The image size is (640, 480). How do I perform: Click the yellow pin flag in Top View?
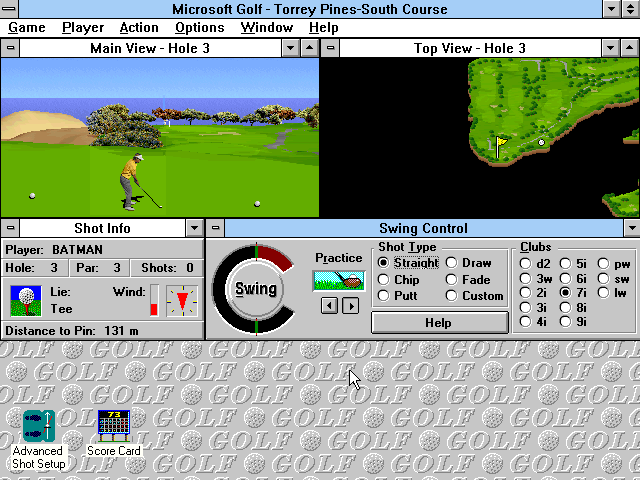point(500,147)
